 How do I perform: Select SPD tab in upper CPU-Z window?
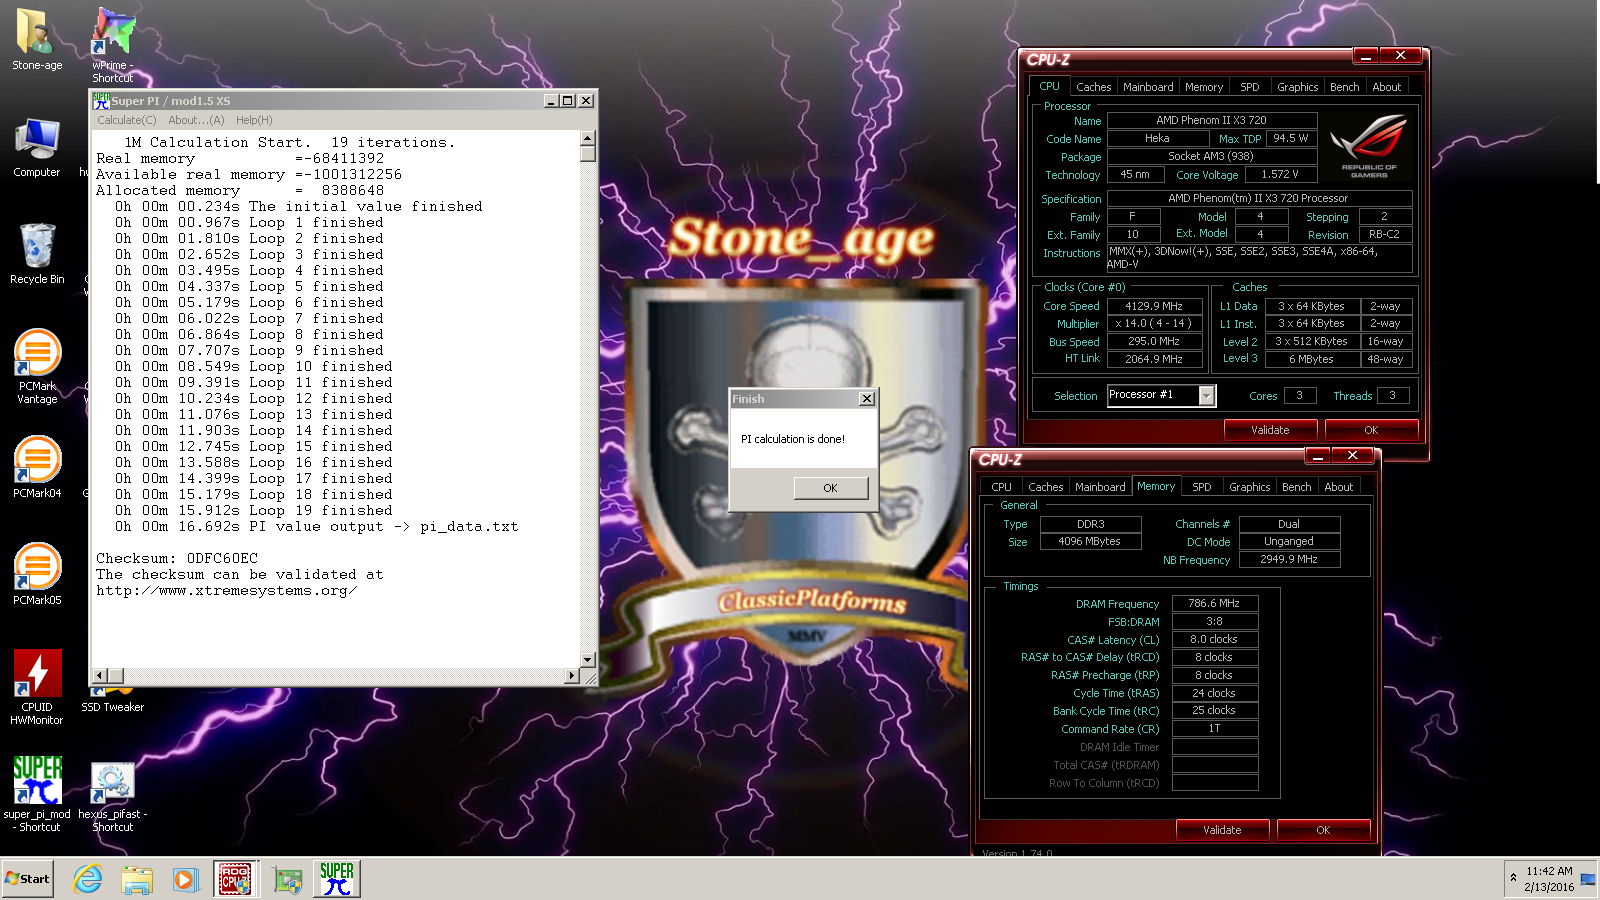tap(1250, 87)
